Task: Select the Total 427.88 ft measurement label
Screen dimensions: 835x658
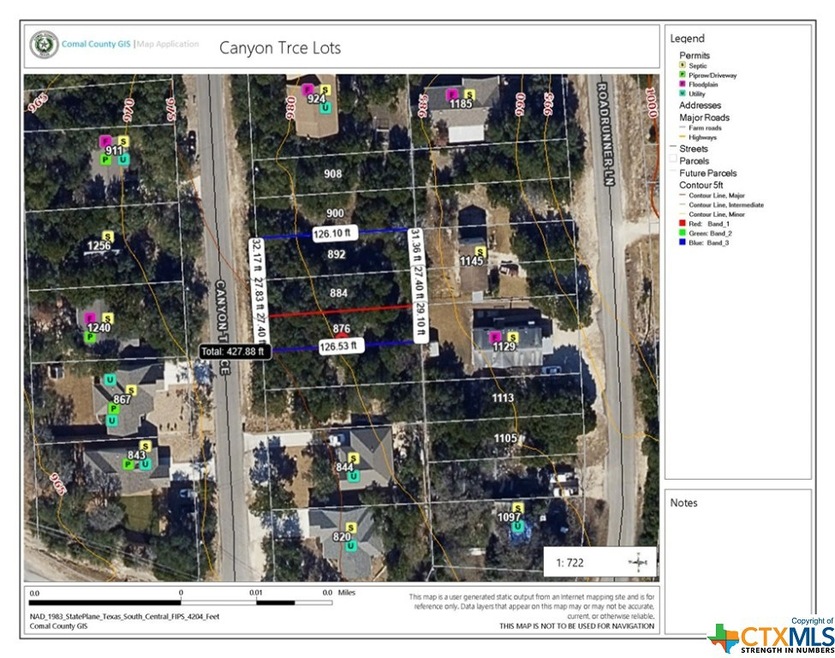Action: pos(231,351)
